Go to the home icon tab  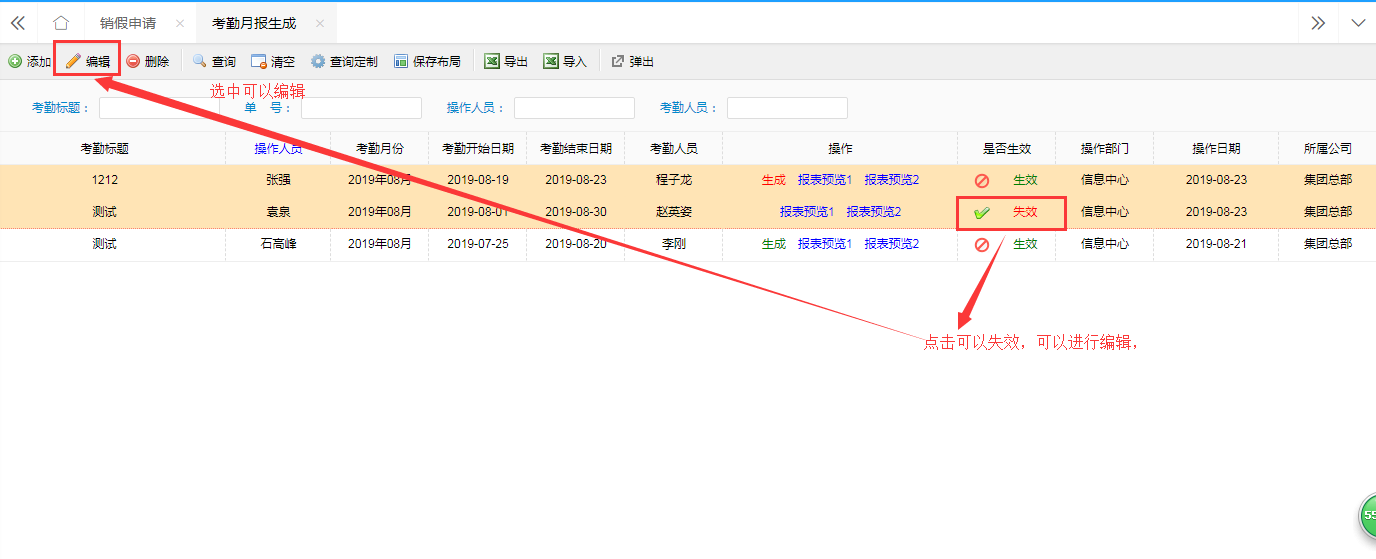point(61,23)
